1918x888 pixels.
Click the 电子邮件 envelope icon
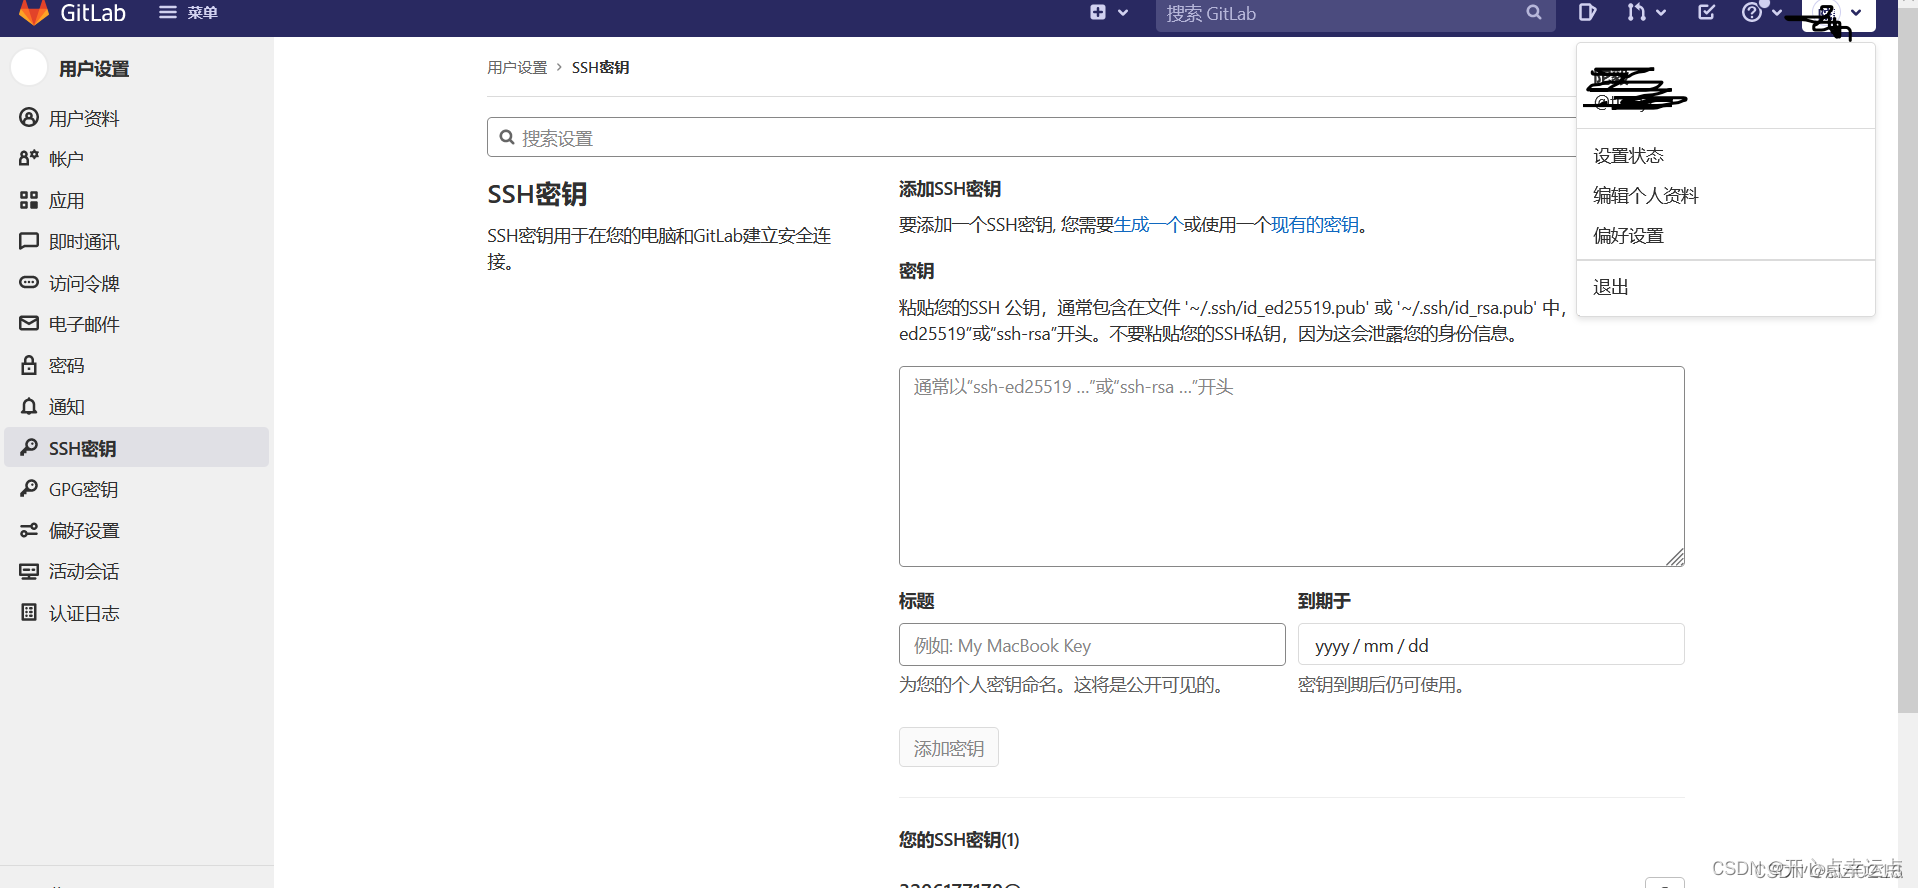coord(29,324)
